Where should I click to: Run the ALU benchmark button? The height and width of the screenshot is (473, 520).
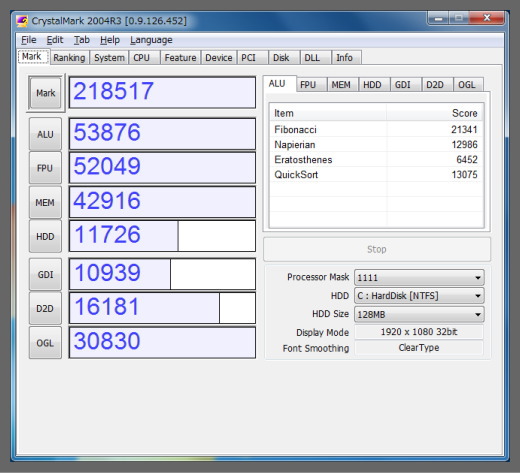[x=45, y=134]
